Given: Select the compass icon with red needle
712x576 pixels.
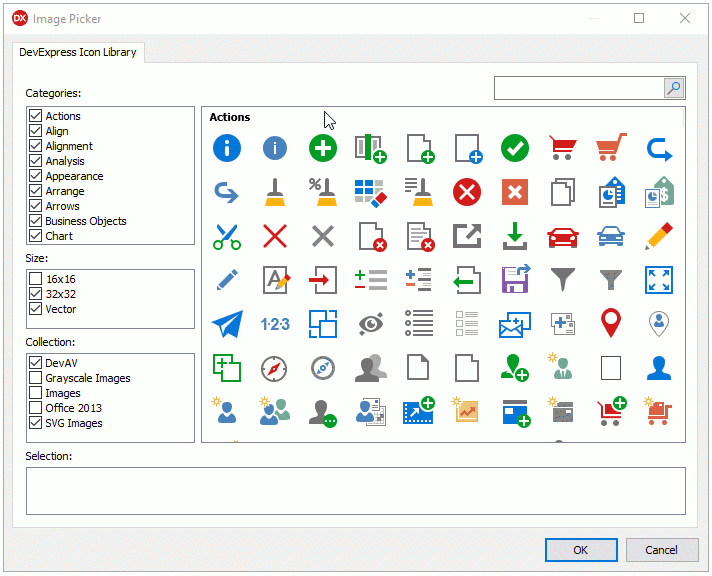Looking at the screenshot, I should [275, 368].
